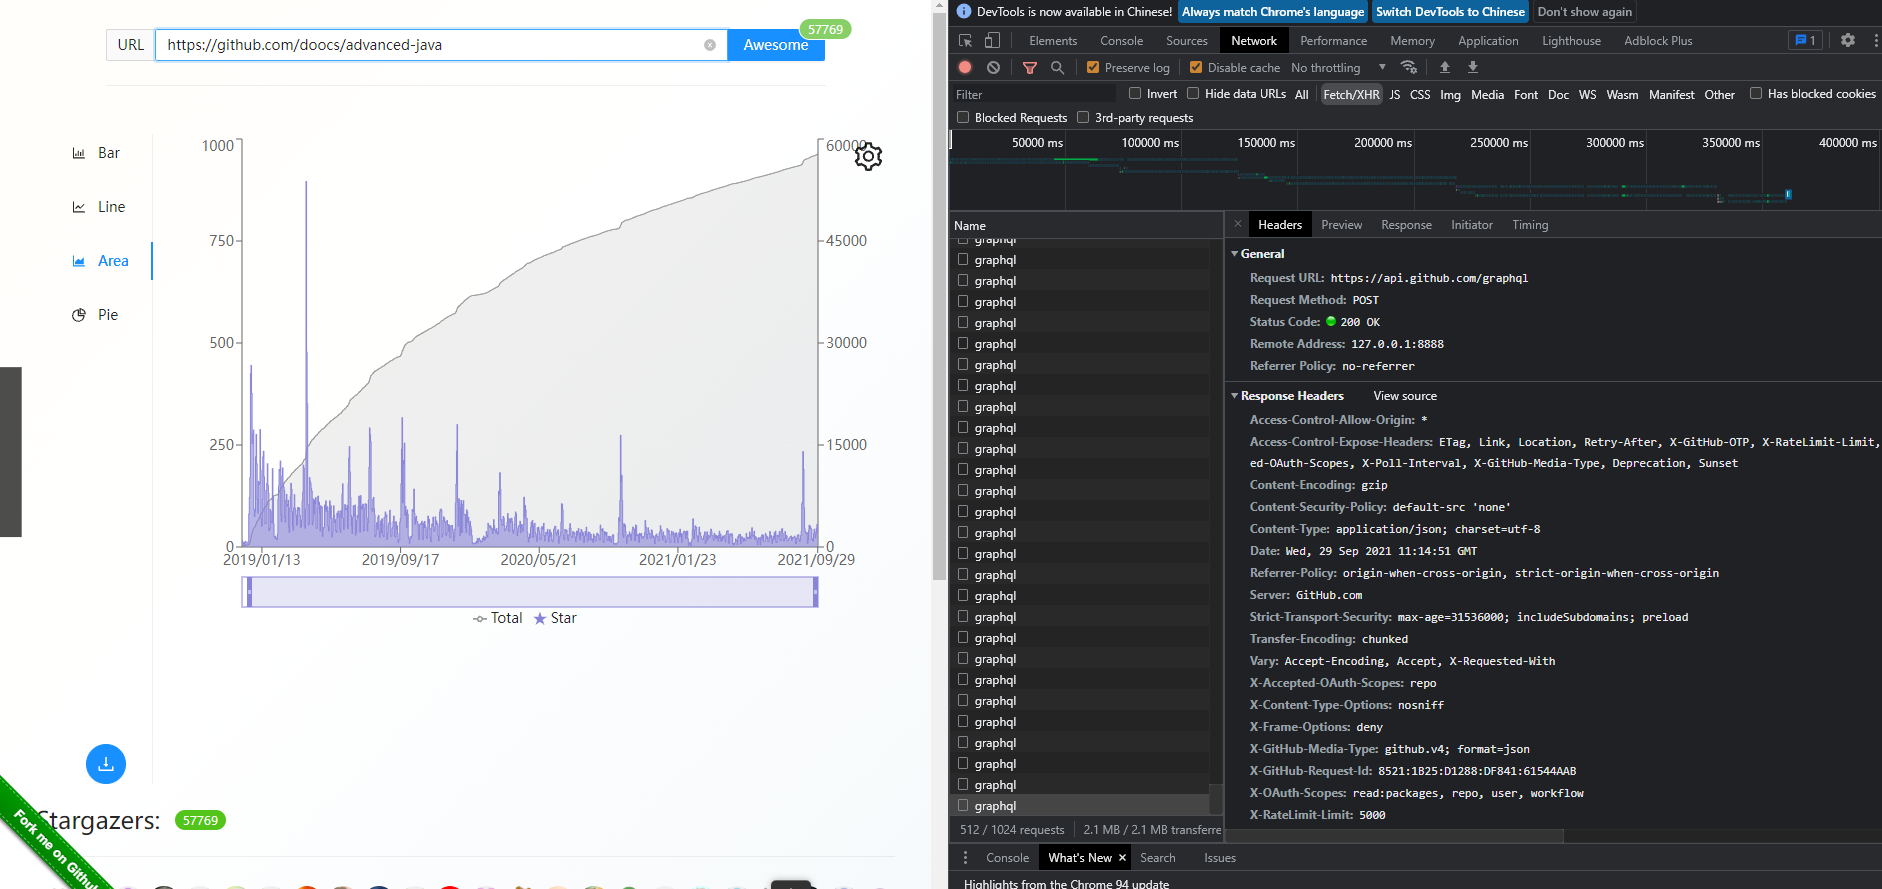Viewport: 1882px width, 889px height.
Task: Select the Area chart type icon
Action: coord(79,261)
